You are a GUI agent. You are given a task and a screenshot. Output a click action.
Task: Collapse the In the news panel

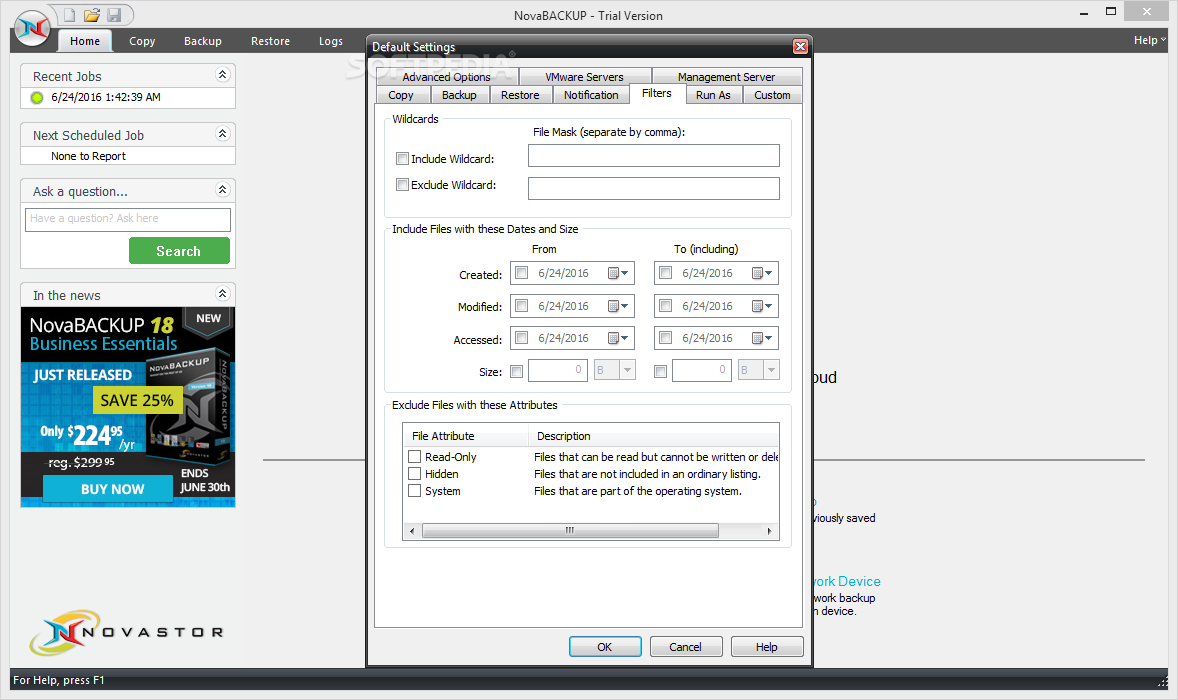(x=222, y=294)
